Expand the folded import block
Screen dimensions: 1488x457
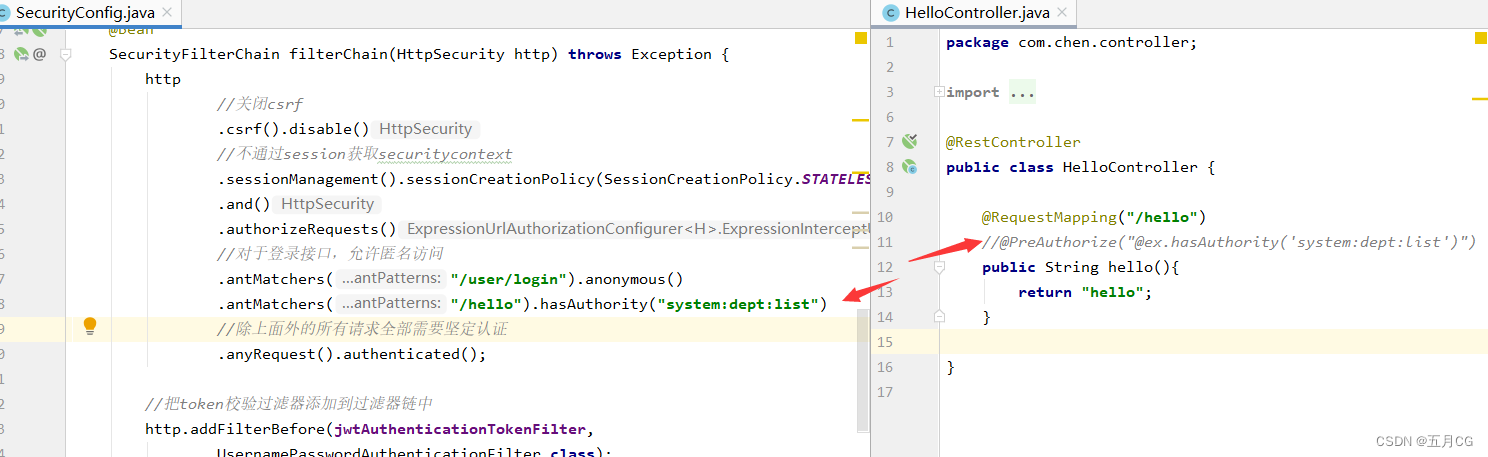click(939, 92)
